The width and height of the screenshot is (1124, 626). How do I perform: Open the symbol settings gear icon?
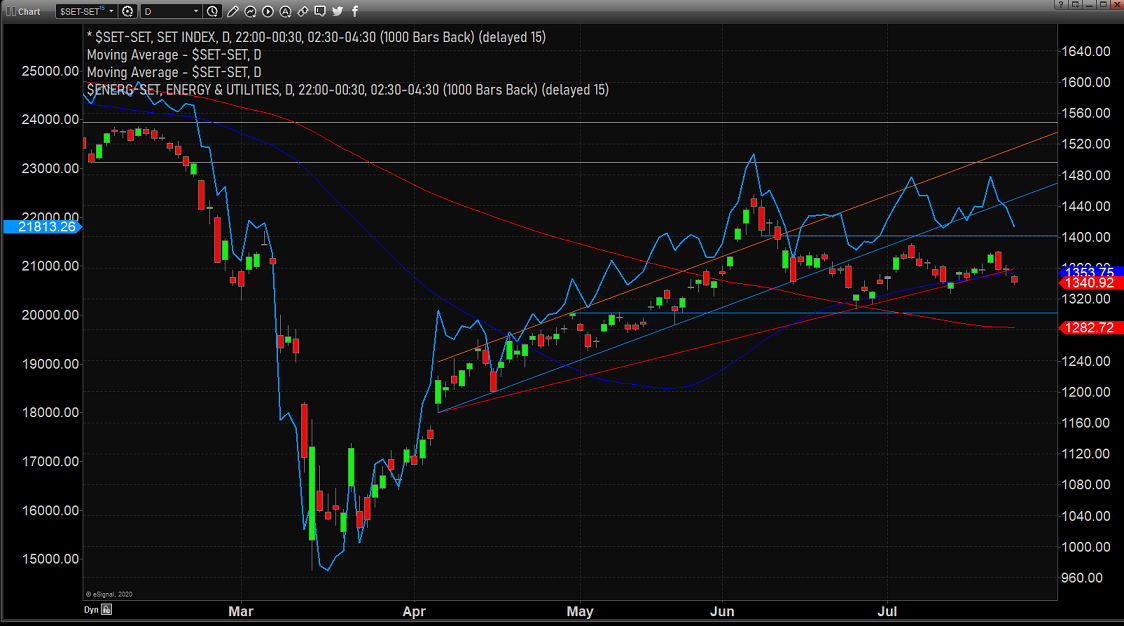tap(128, 11)
